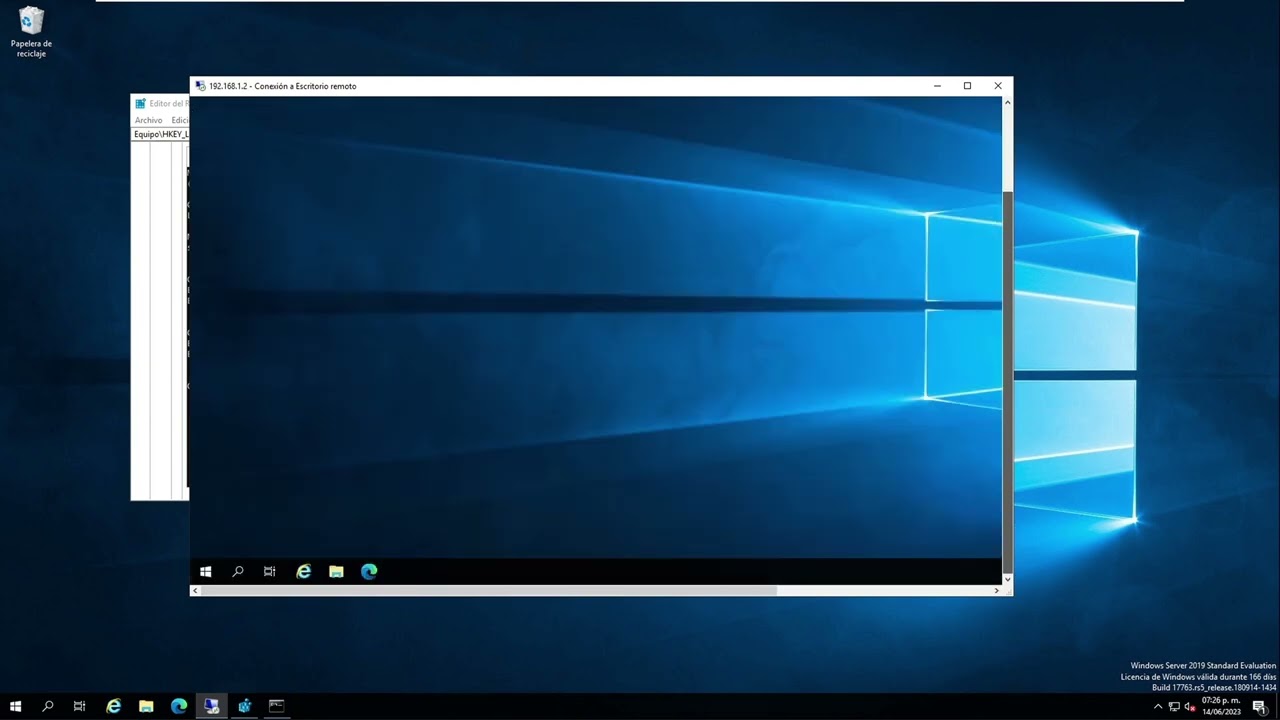The height and width of the screenshot is (720, 1280).
Task: Open the network status tray icon
Action: pos(1174,706)
